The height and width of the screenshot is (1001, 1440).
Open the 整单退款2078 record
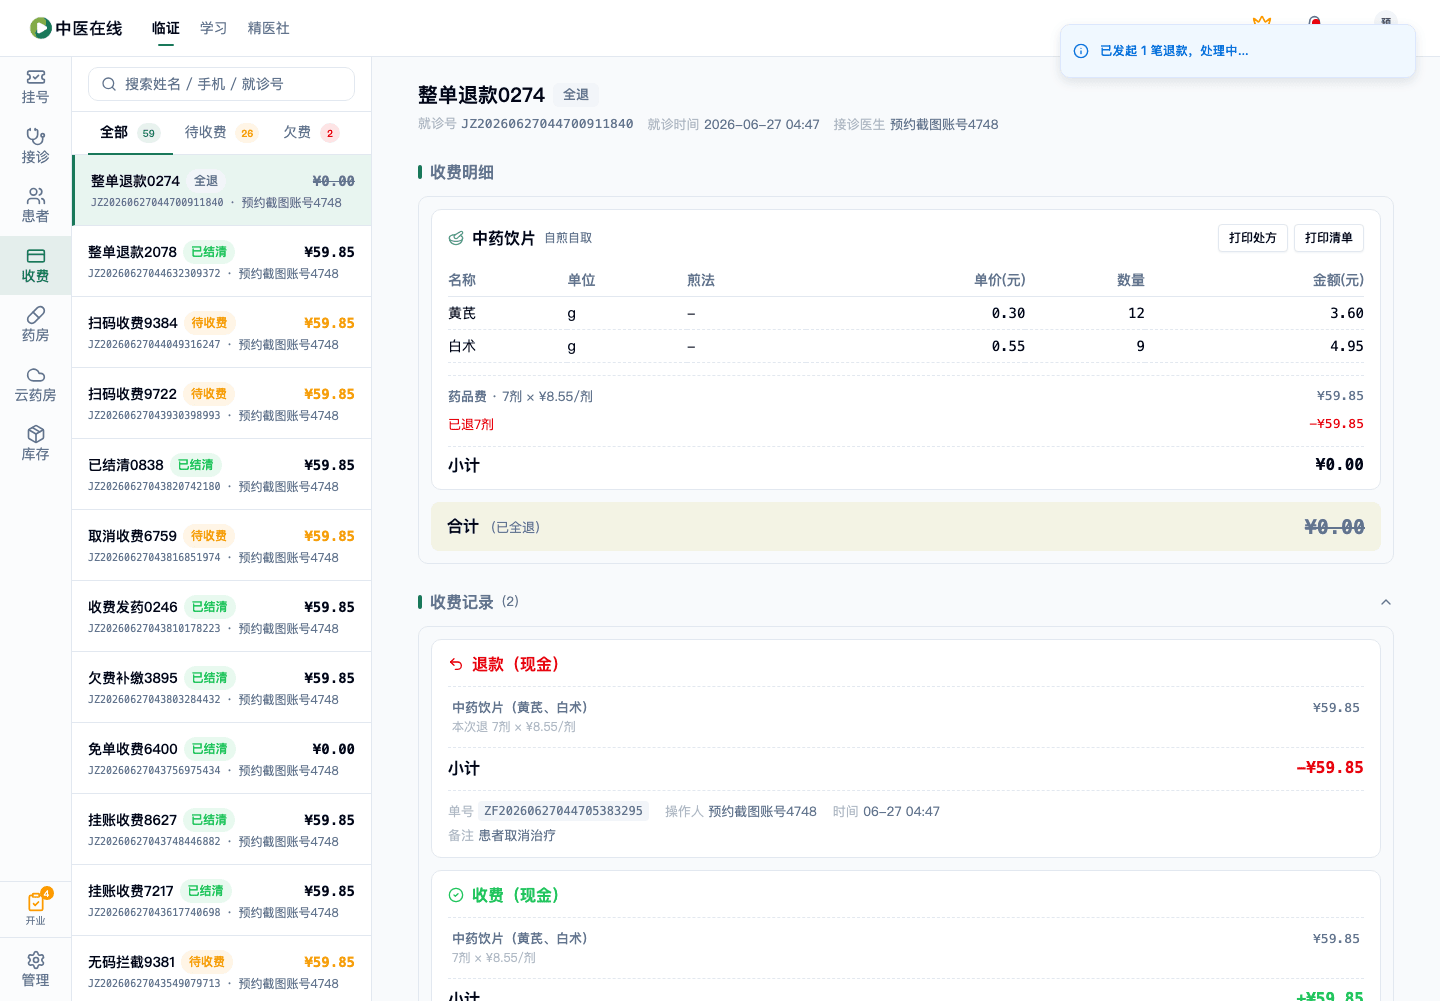222,261
